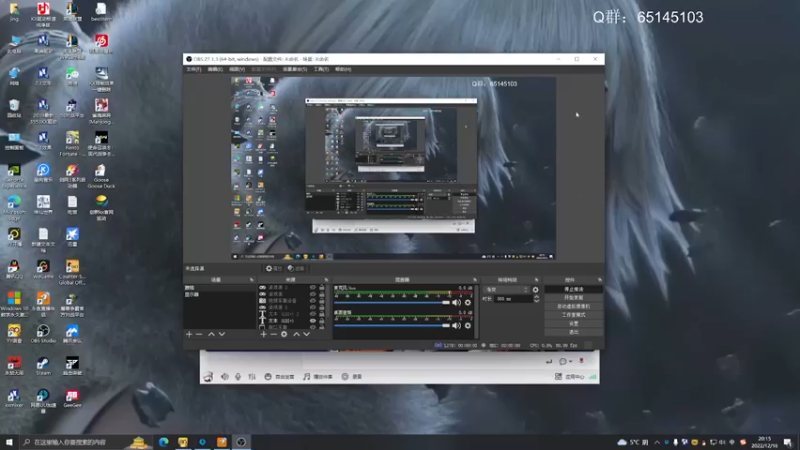The width and height of the screenshot is (800, 450).
Task: Toggle visibility of 文本 (GDI+) 2 source
Action: (x=313, y=314)
